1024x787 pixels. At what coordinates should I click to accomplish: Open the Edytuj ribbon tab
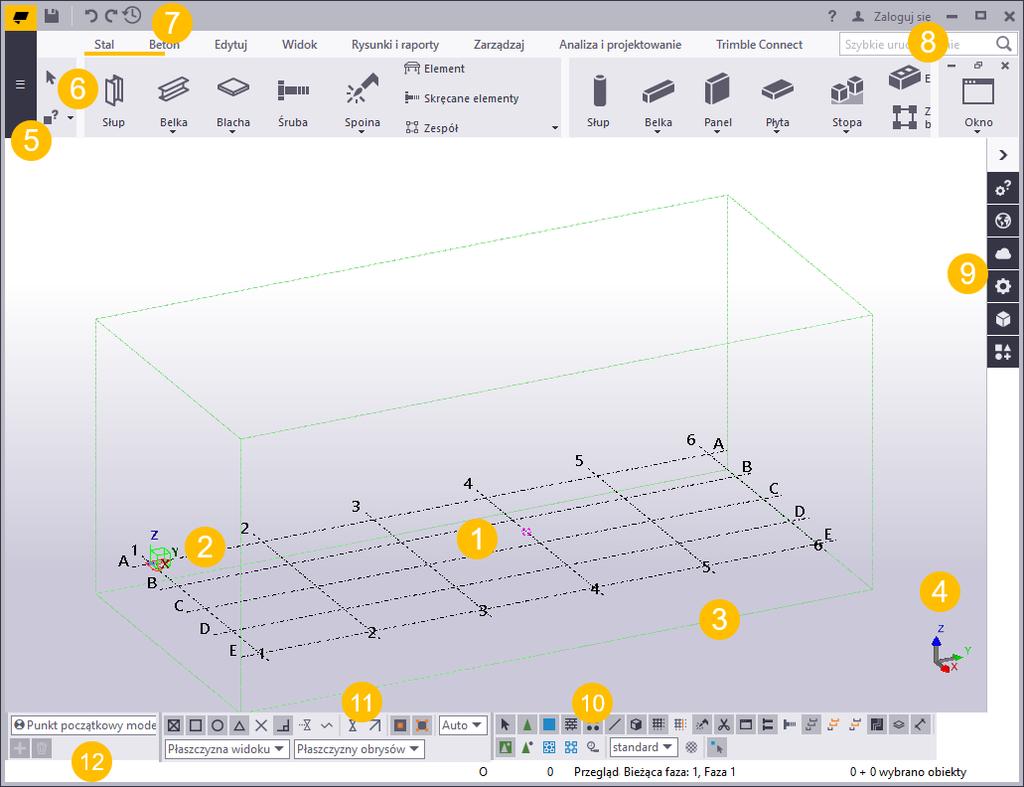tap(231, 44)
